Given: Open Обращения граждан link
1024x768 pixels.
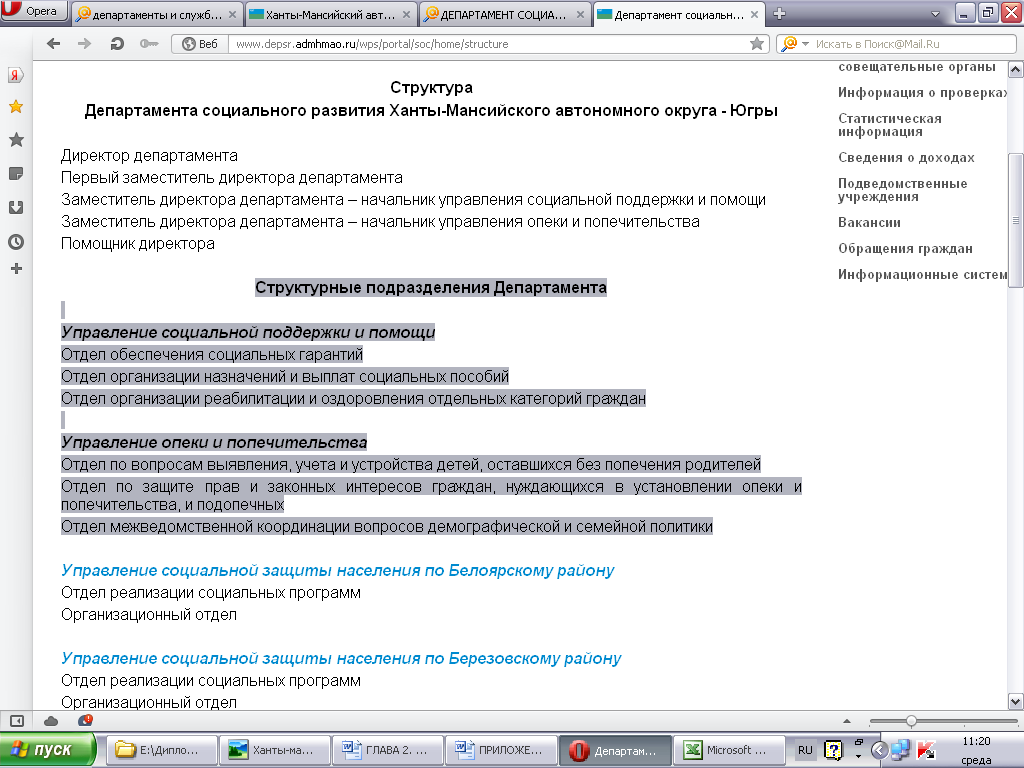Looking at the screenshot, I should click(x=905, y=249).
